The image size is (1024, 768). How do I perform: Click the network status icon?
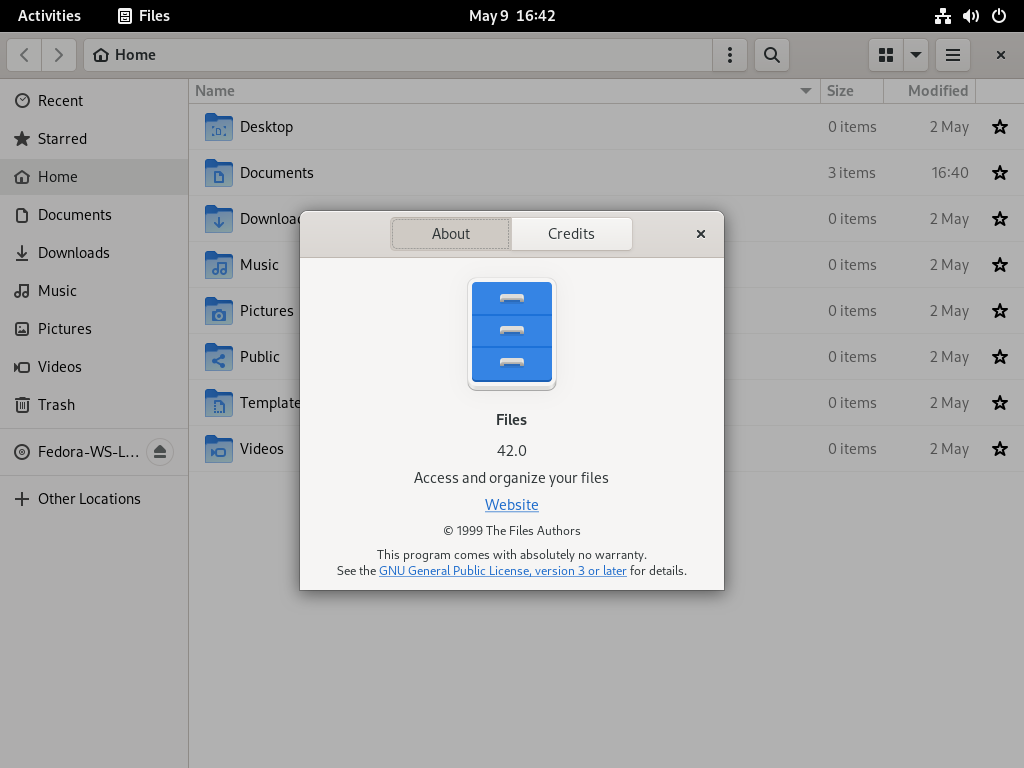click(942, 16)
